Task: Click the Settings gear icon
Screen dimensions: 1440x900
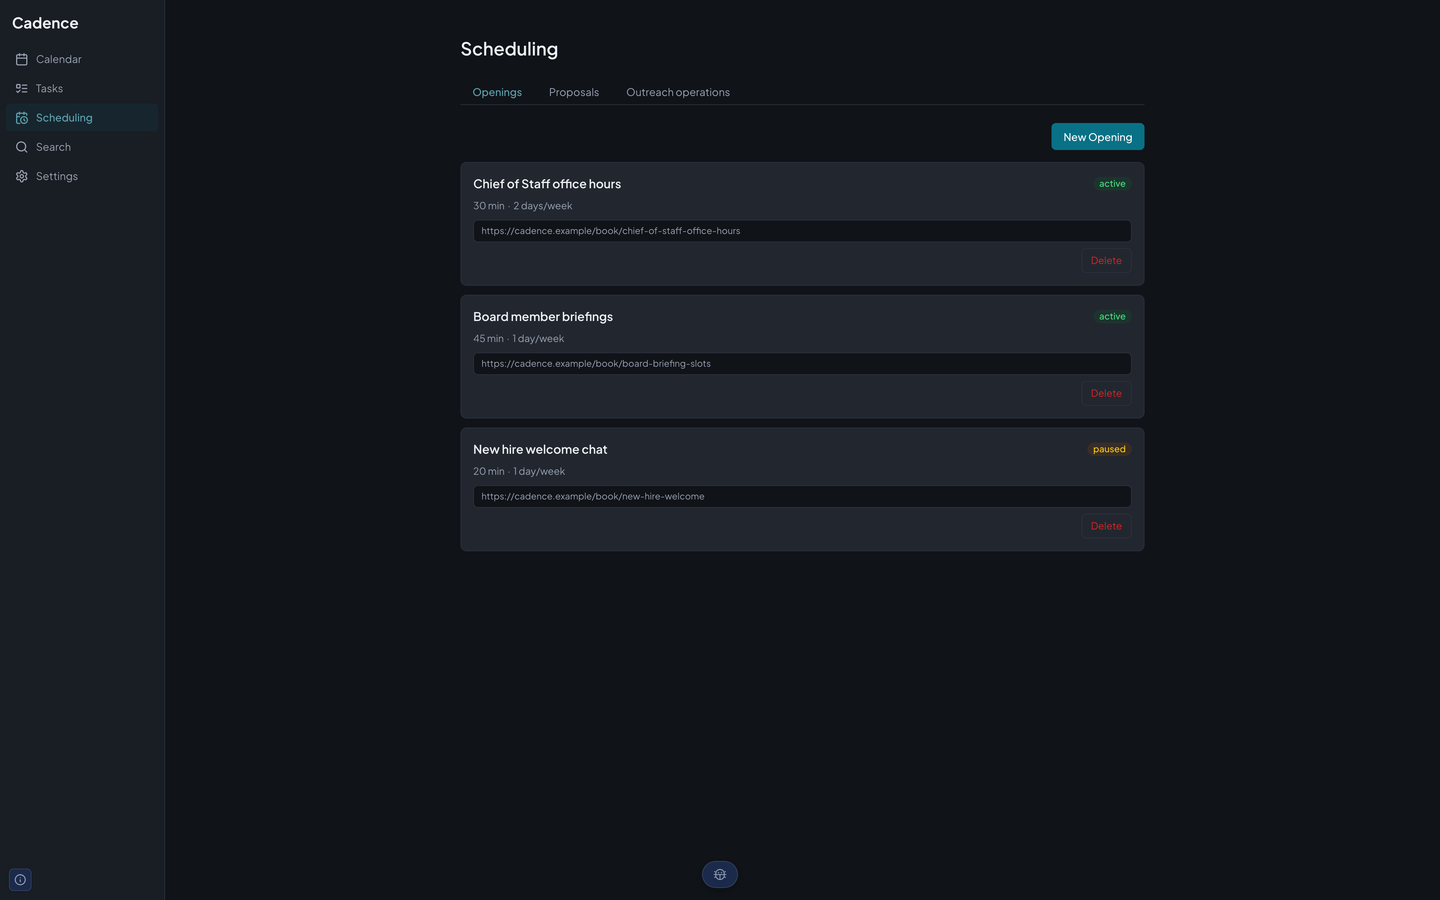Action: coord(21,176)
